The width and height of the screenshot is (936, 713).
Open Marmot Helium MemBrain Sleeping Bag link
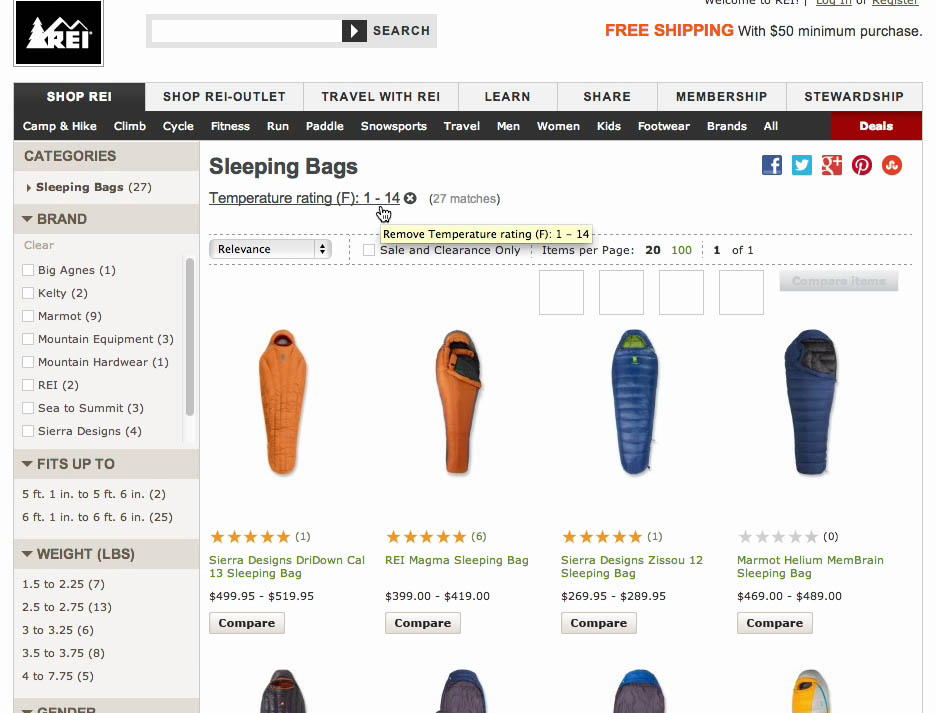[x=810, y=567]
